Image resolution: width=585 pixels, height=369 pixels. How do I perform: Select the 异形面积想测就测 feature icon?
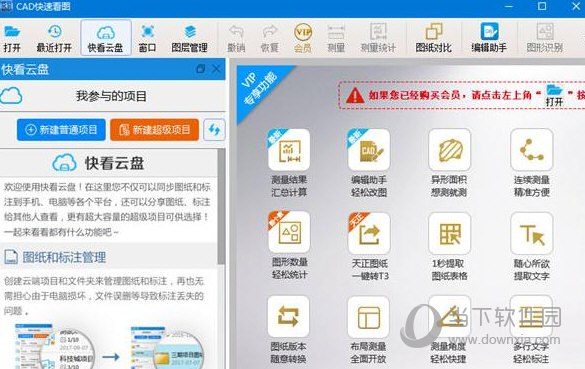click(450, 150)
